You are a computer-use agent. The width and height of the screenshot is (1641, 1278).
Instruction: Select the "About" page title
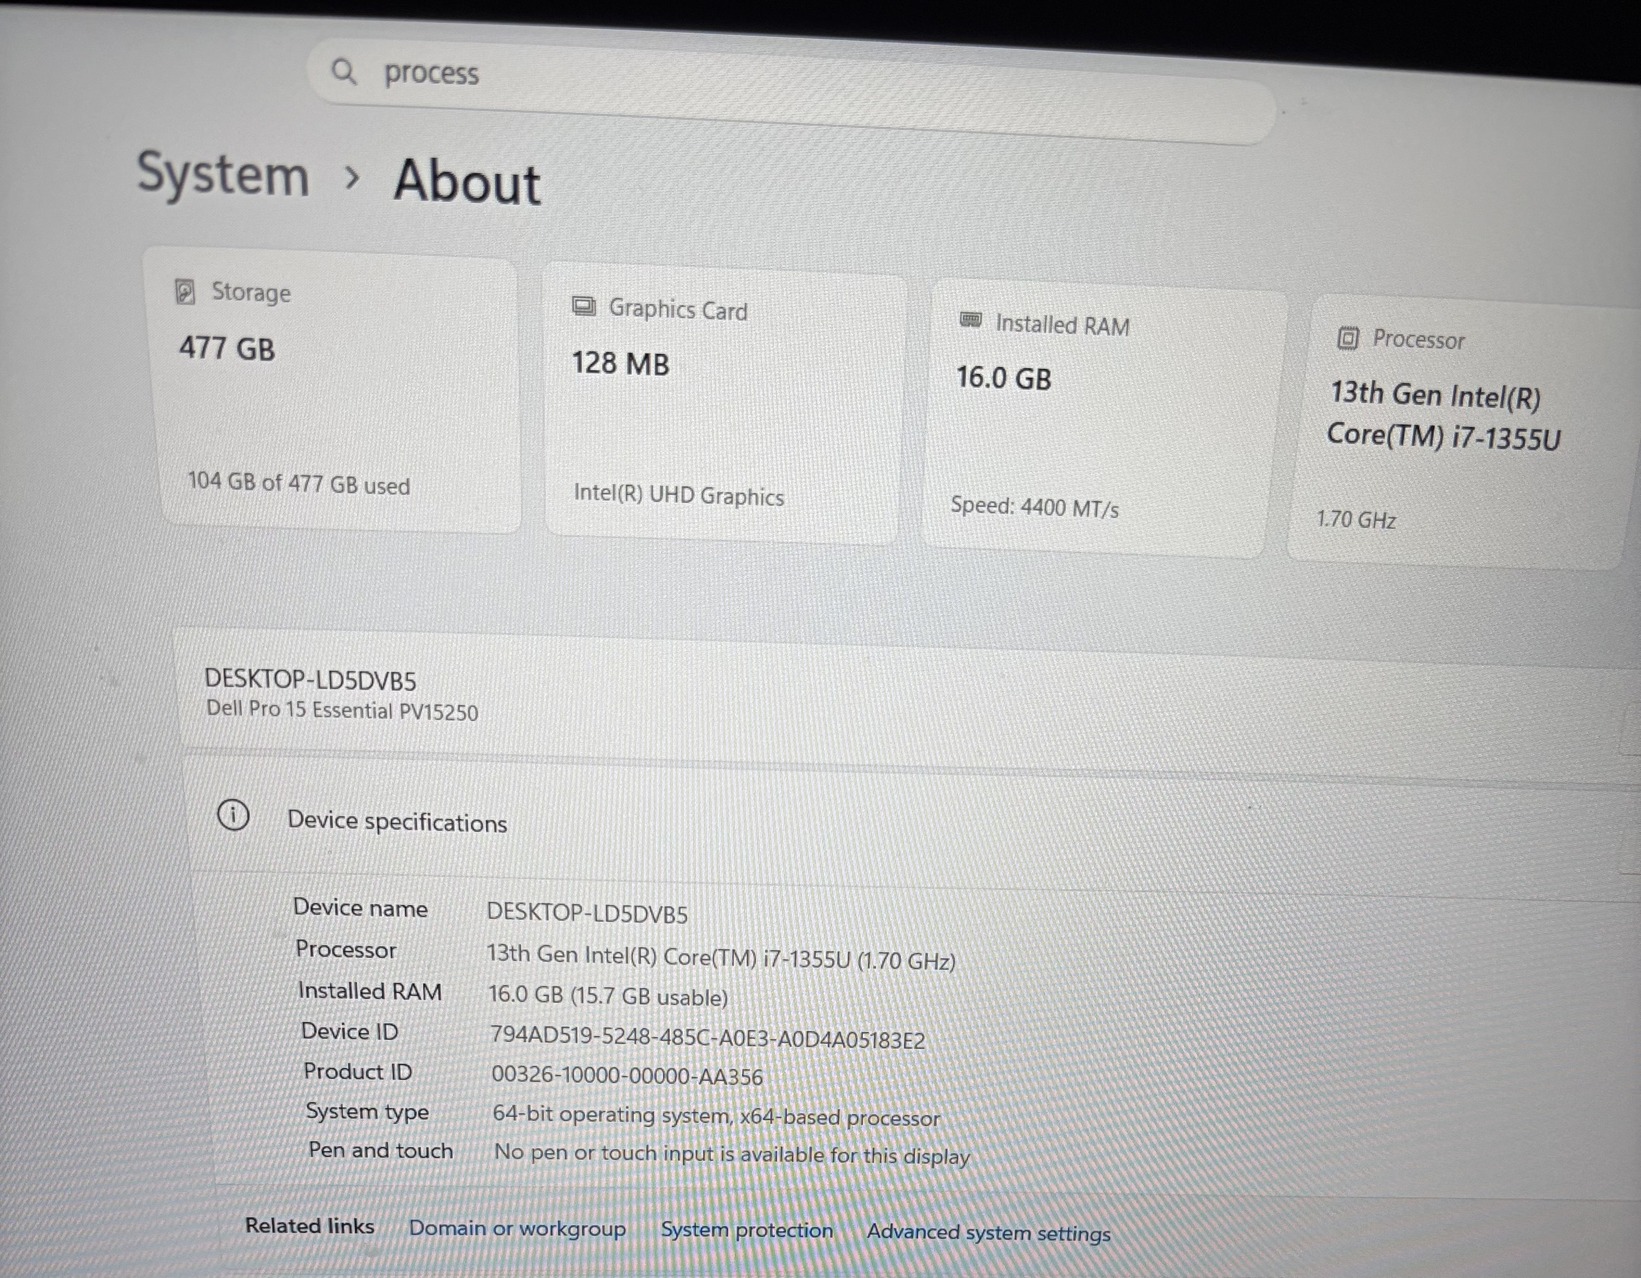click(x=468, y=182)
